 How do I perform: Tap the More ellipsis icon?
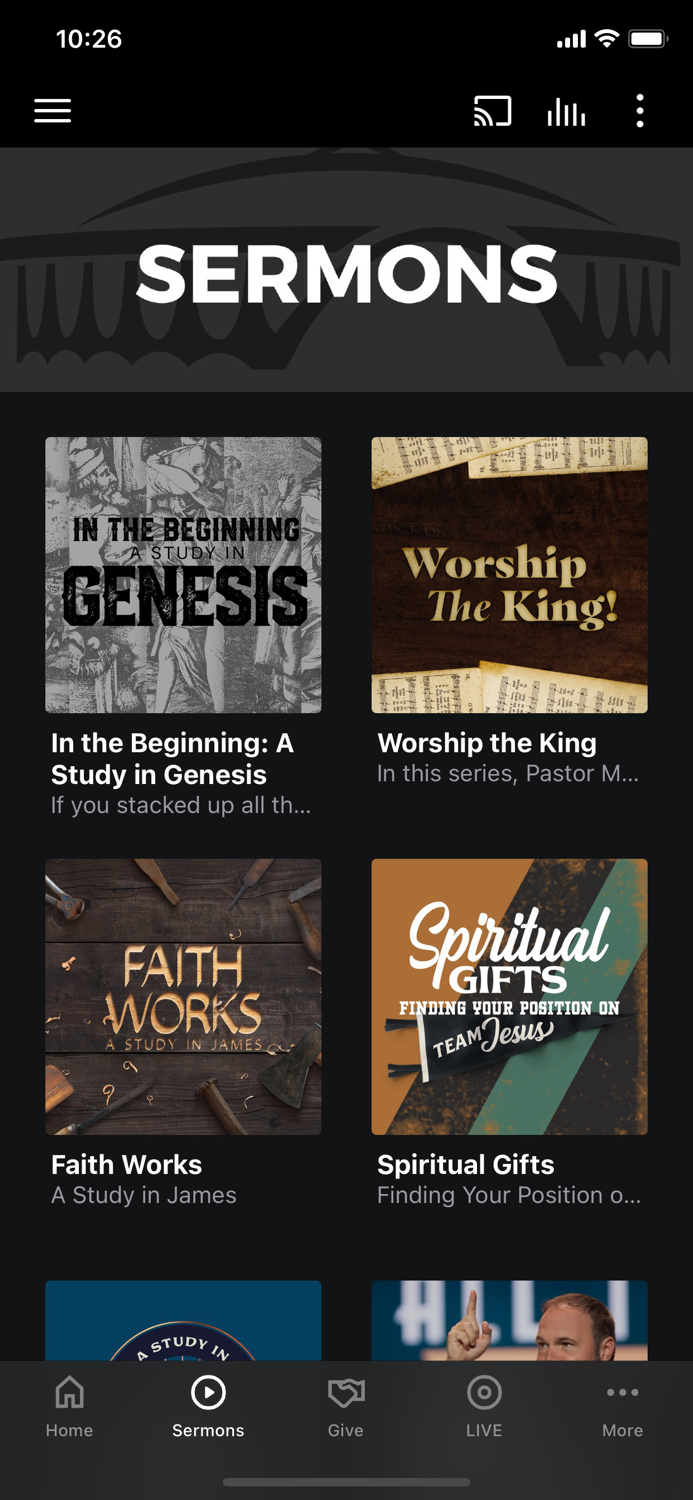click(x=622, y=1392)
